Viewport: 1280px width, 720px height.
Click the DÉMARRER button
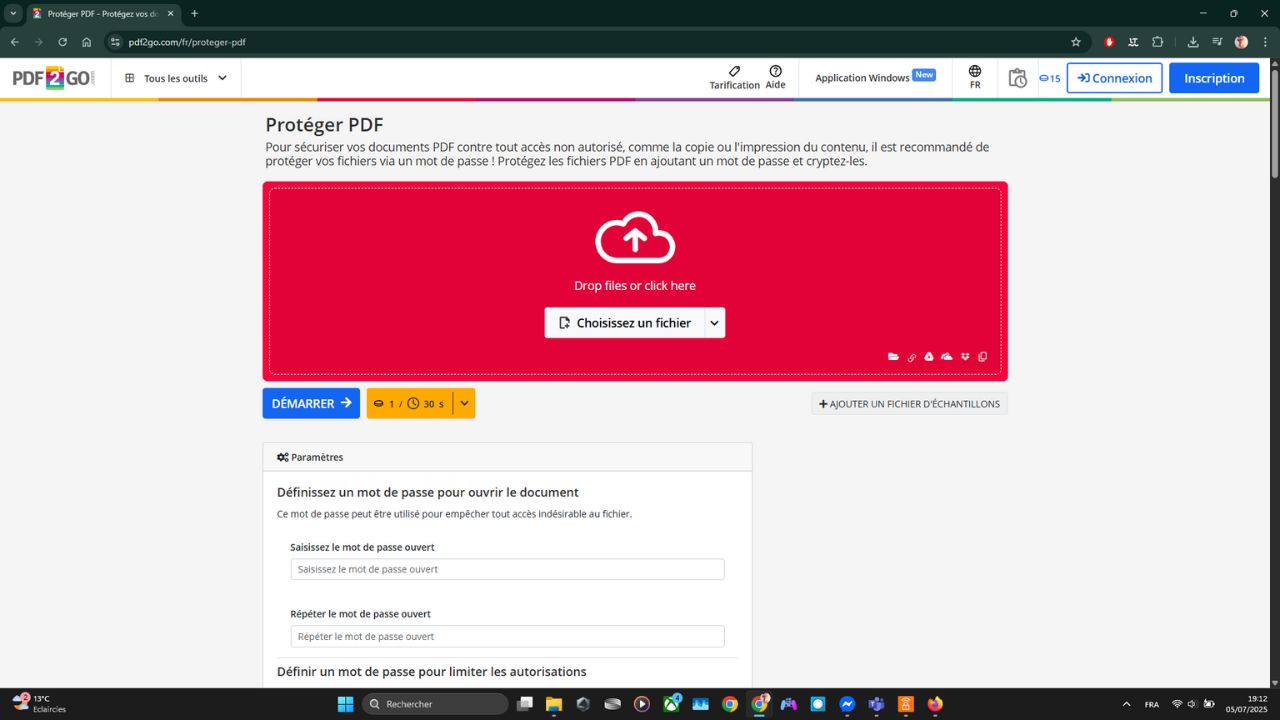(310, 403)
